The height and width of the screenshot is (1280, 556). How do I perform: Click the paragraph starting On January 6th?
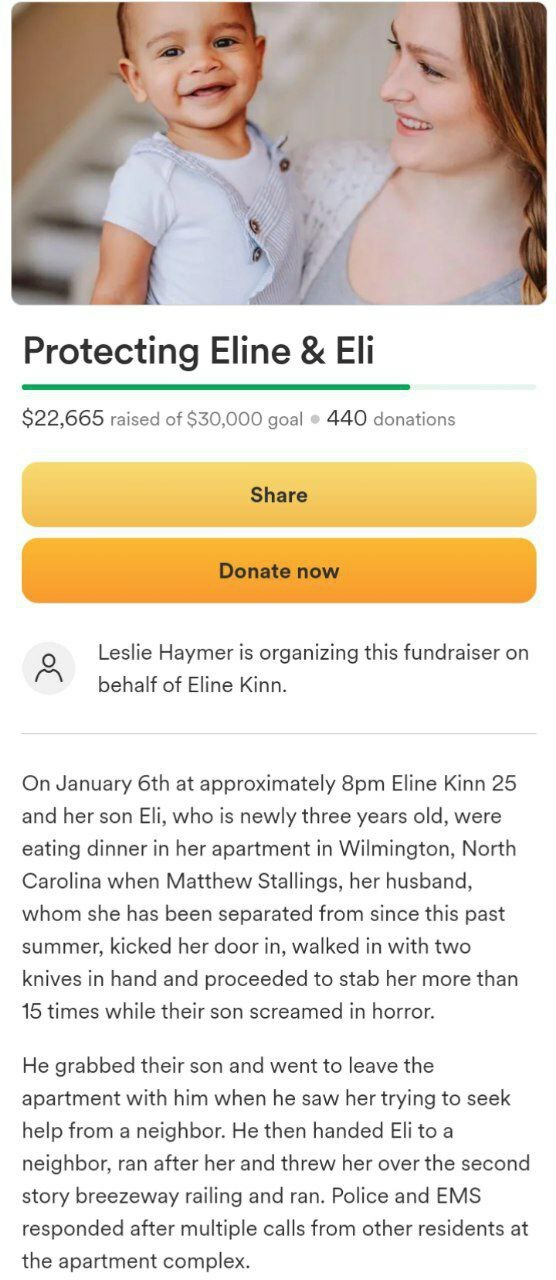click(x=270, y=897)
